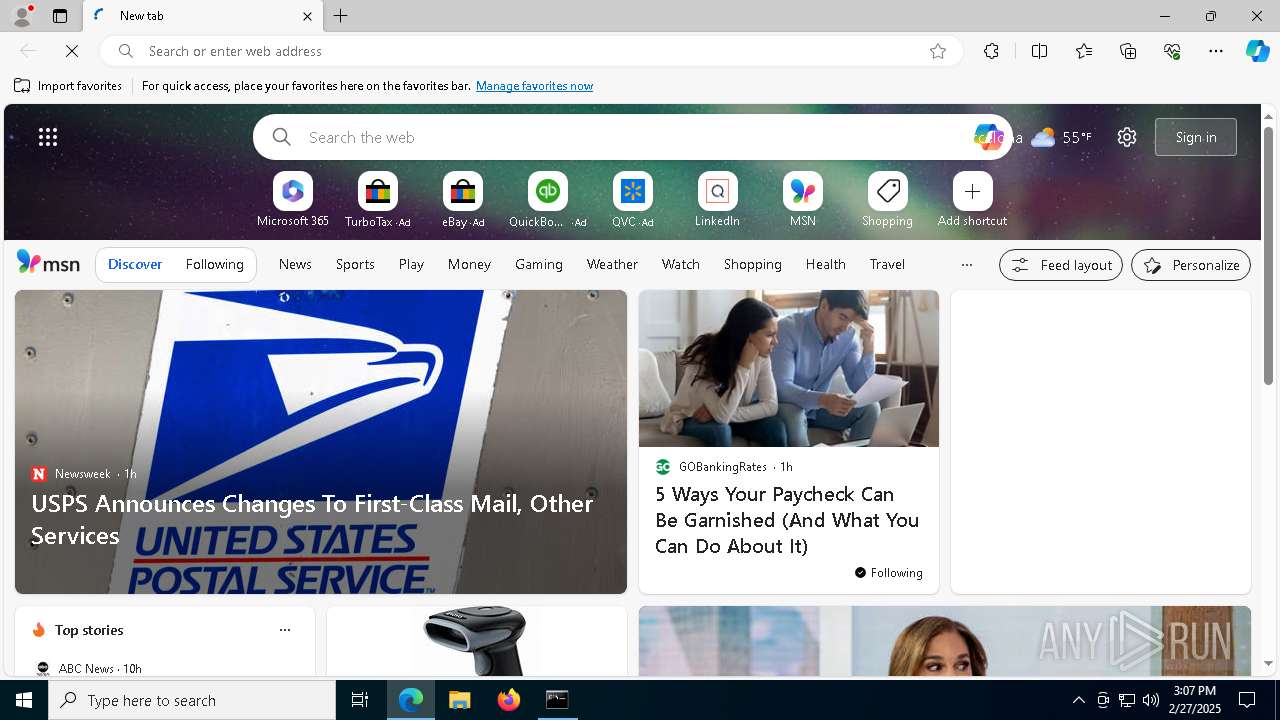
Task: Open the Sports category
Action: pos(355,264)
